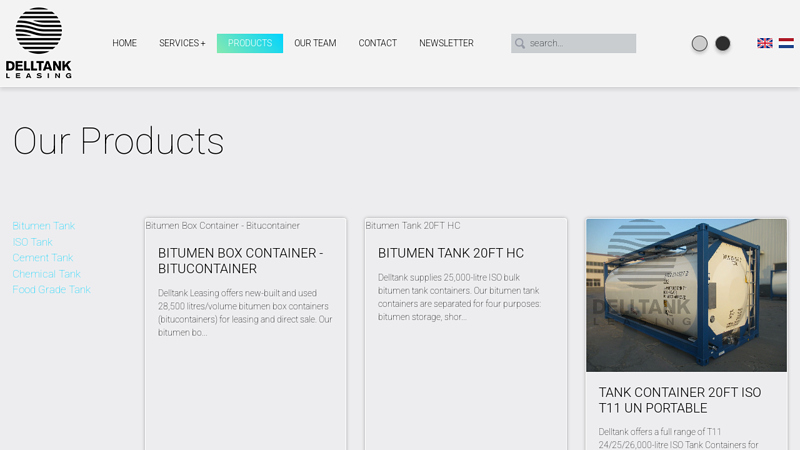Filter products by Chemical Tank

click(x=46, y=274)
